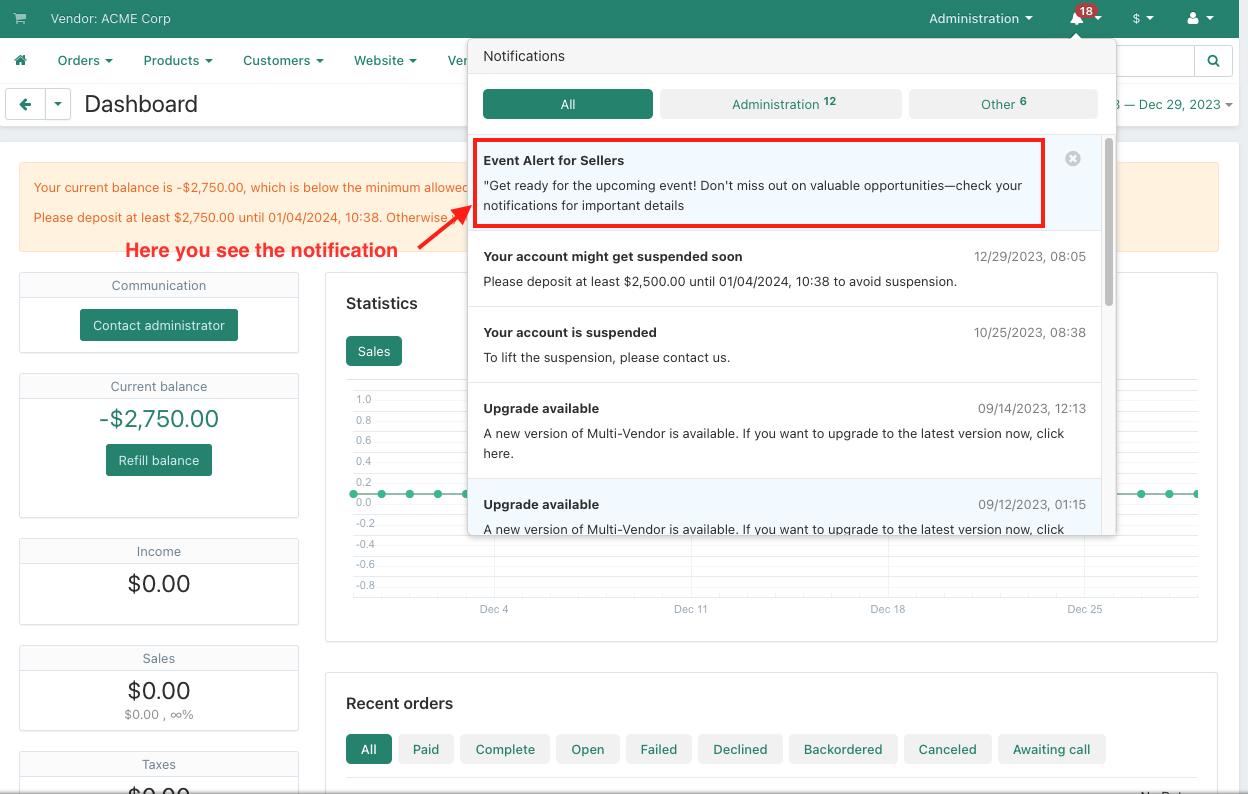This screenshot has width=1248, height=794.
Task: Click the Contact administrator button
Action: pyautogui.click(x=159, y=325)
